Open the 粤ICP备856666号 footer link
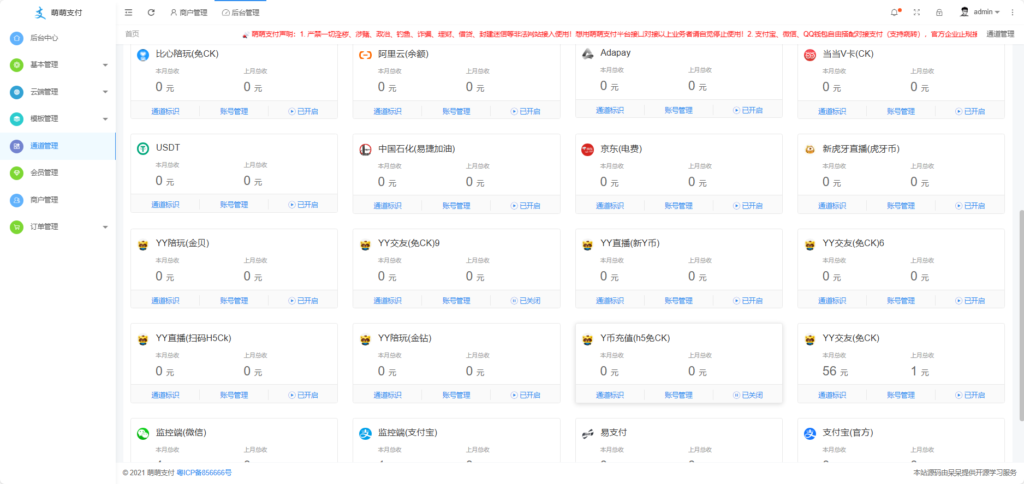1024x484 pixels. tap(204, 472)
